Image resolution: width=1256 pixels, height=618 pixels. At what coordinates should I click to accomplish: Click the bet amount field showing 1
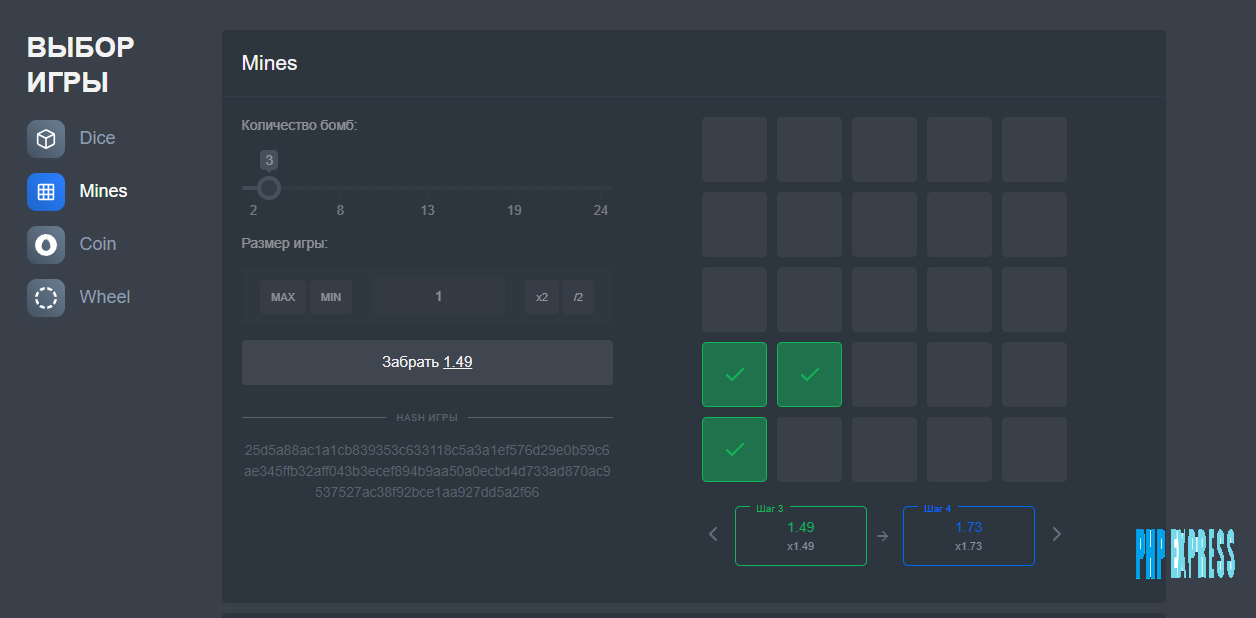pyautogui.click(x=439, y=296)
